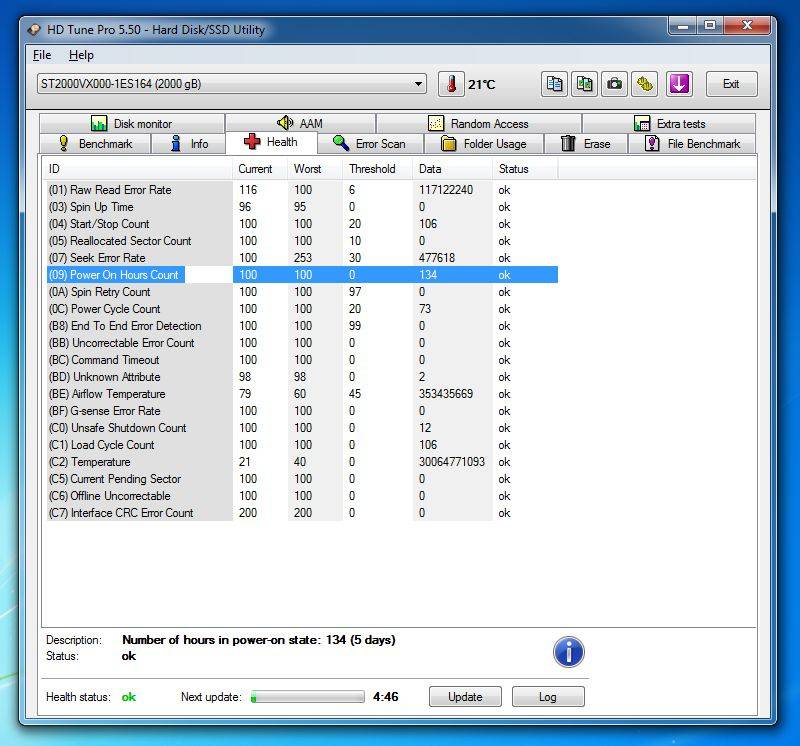Select the (0A) Spin Retry Count row

tap(302, 292)
